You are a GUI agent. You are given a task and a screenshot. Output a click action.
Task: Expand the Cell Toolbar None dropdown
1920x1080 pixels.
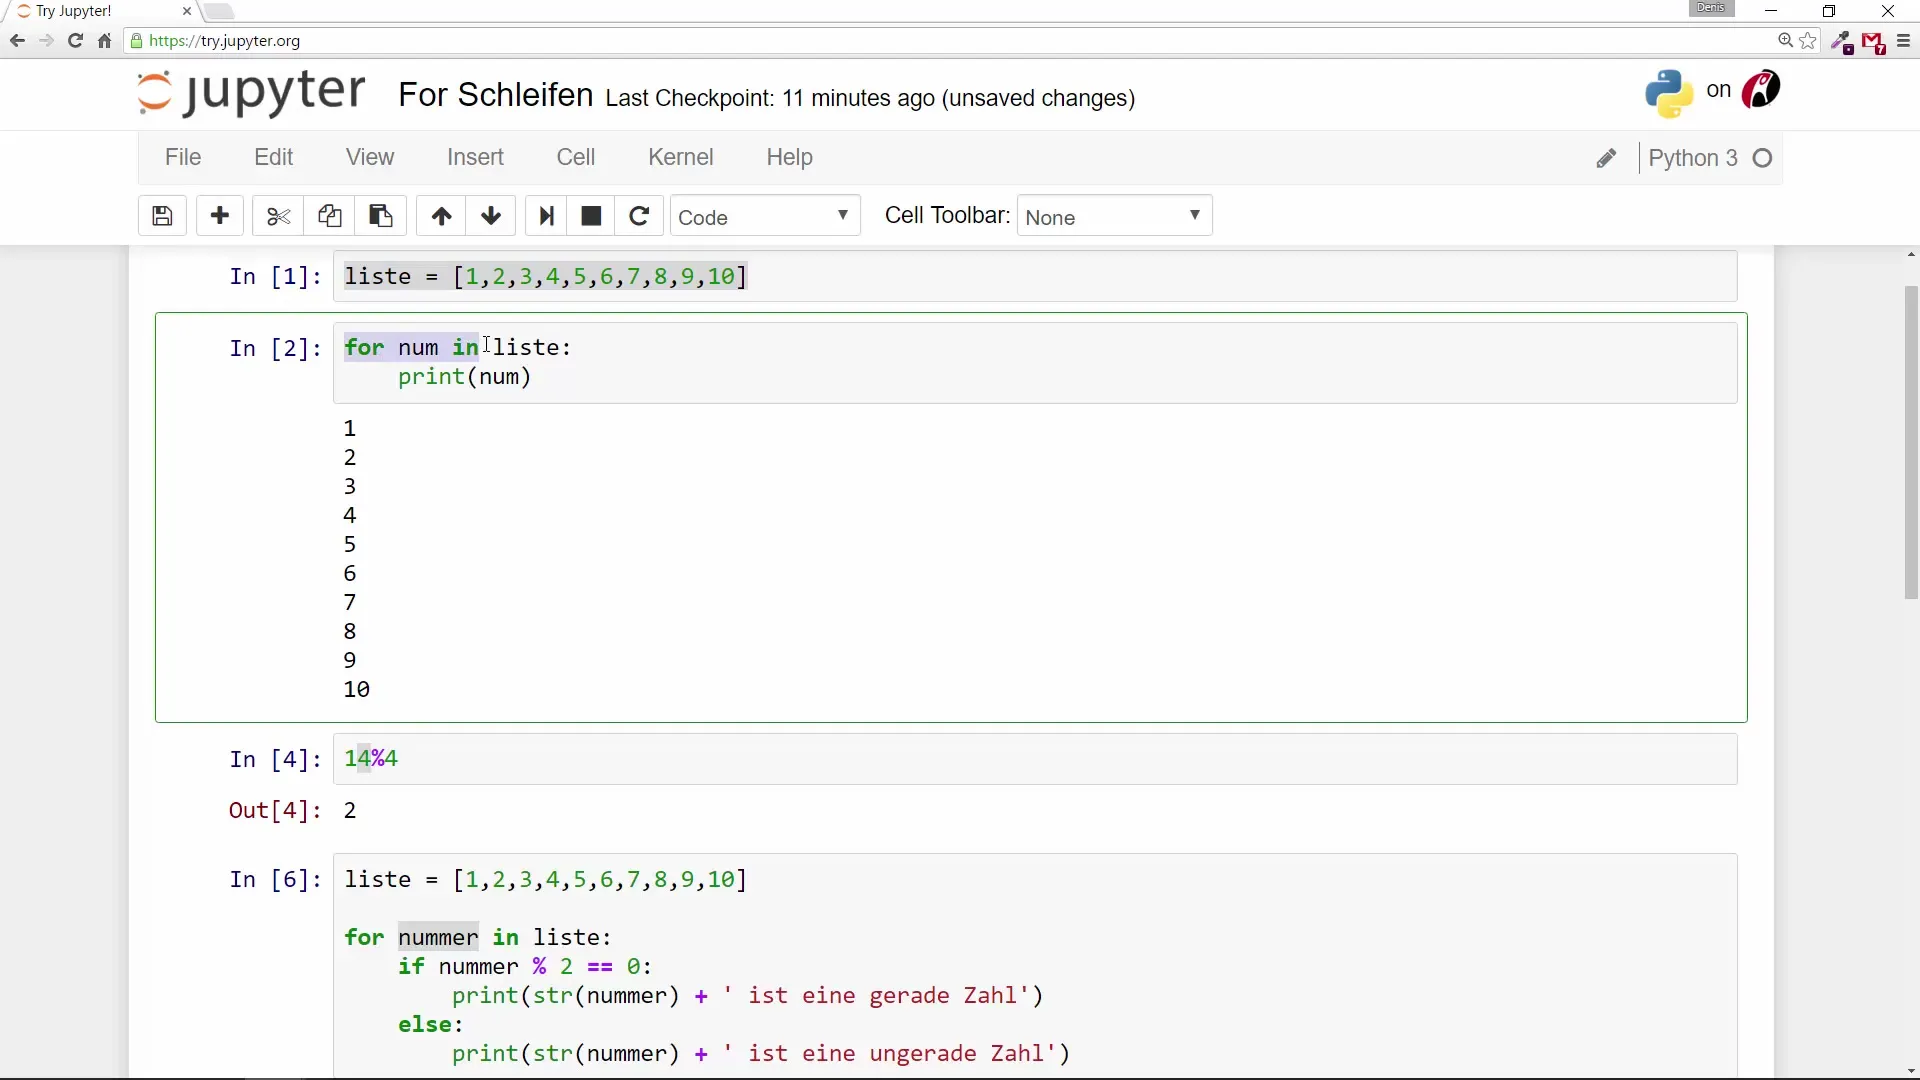(x=1114, y=217)
